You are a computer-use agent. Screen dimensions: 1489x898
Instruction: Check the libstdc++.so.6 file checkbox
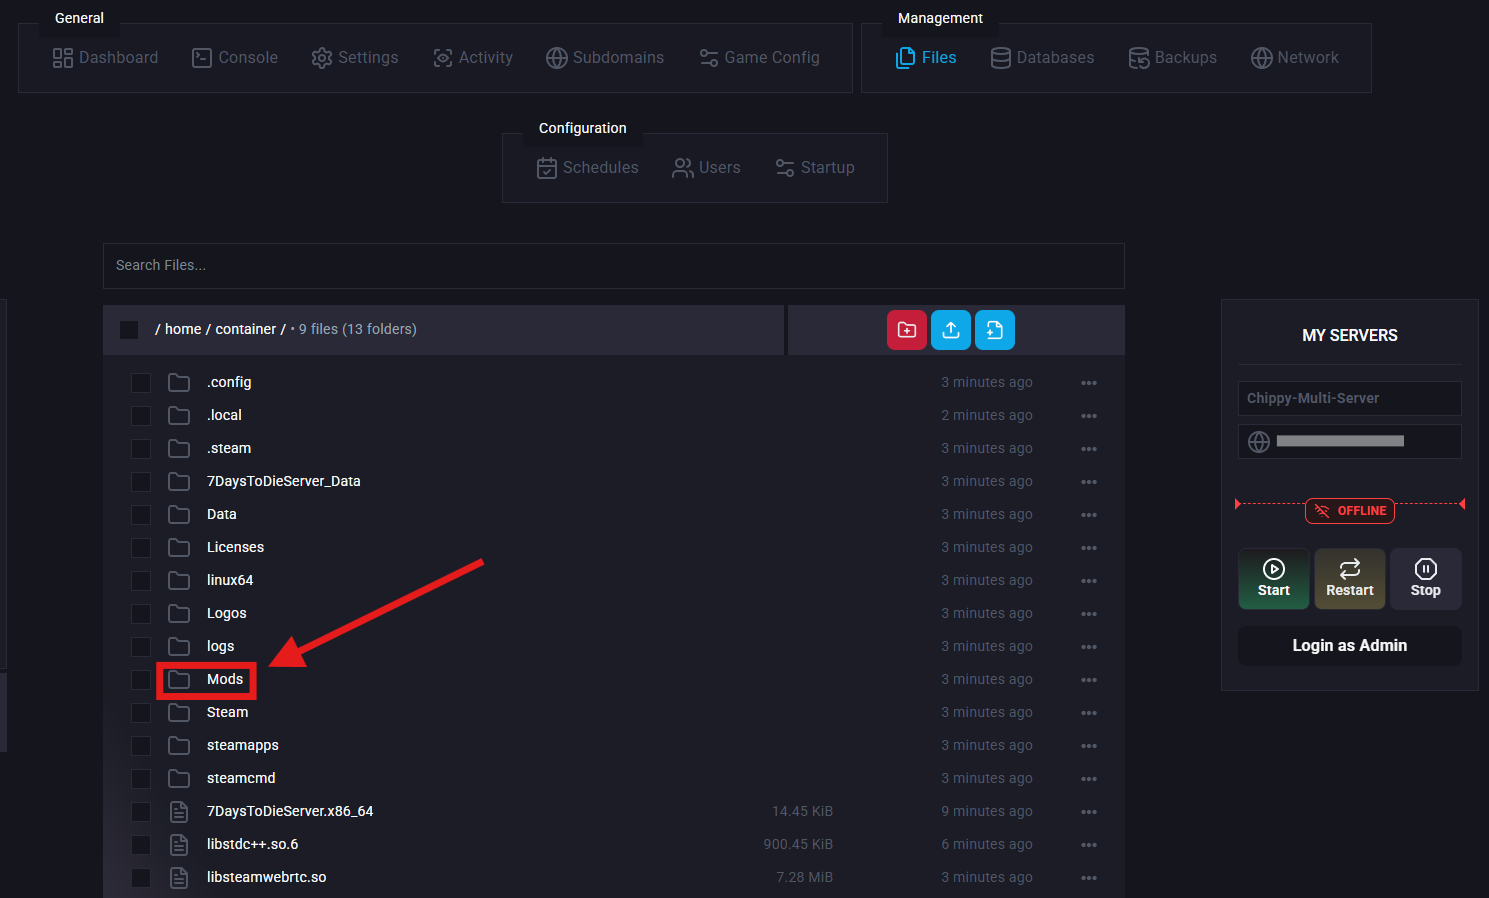[141, 844]
